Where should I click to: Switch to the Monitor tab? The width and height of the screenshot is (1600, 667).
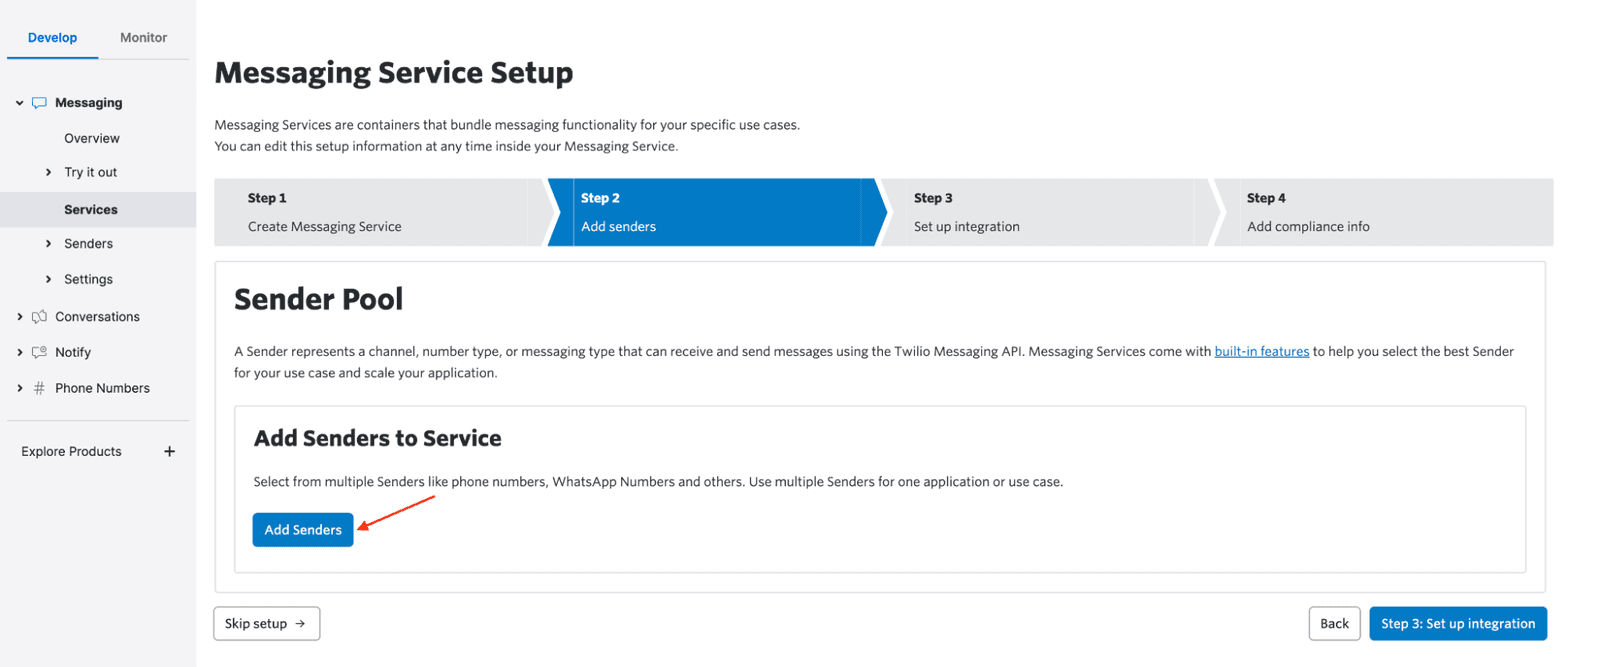tap(143, 38)
